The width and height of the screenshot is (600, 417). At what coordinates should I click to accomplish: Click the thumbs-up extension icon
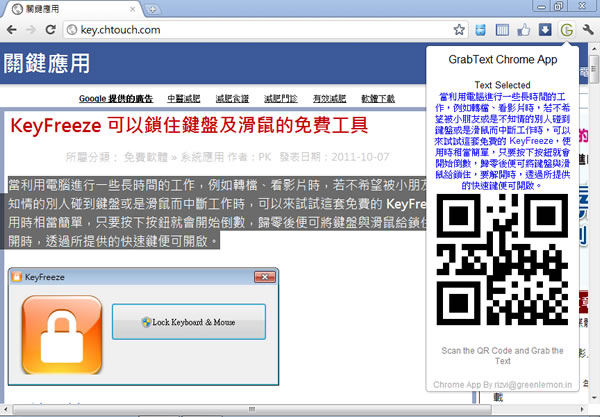524,30
